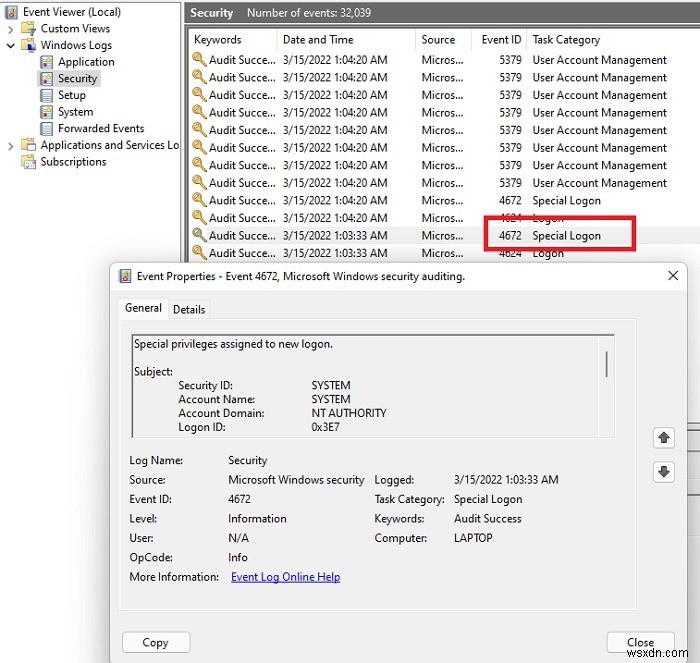Close Event Properties with the X button
This screenshot has height=663, width=700.
tap(673, 276)
